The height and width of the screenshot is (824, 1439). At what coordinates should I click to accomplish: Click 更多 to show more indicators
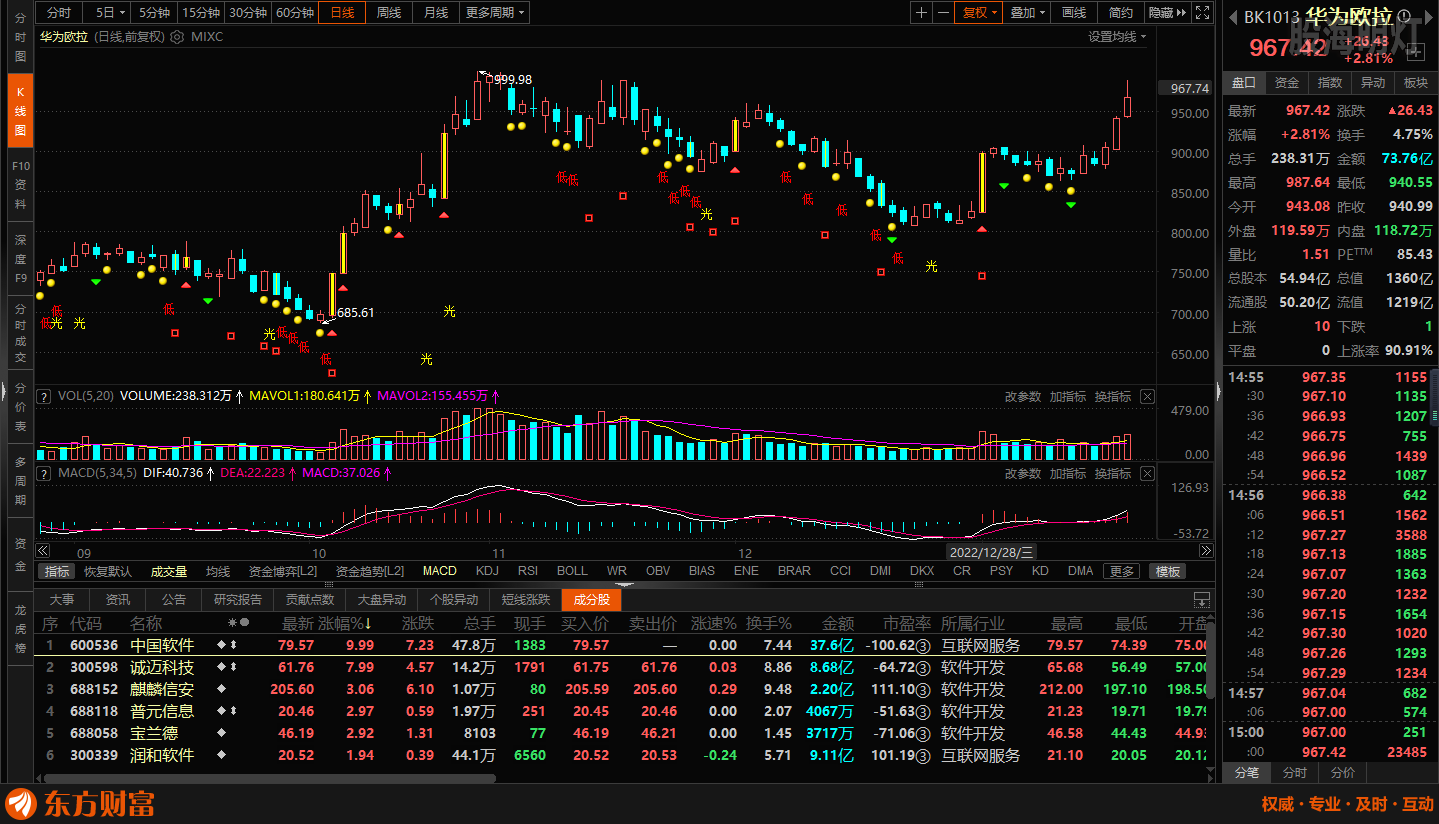[1122, 571]
